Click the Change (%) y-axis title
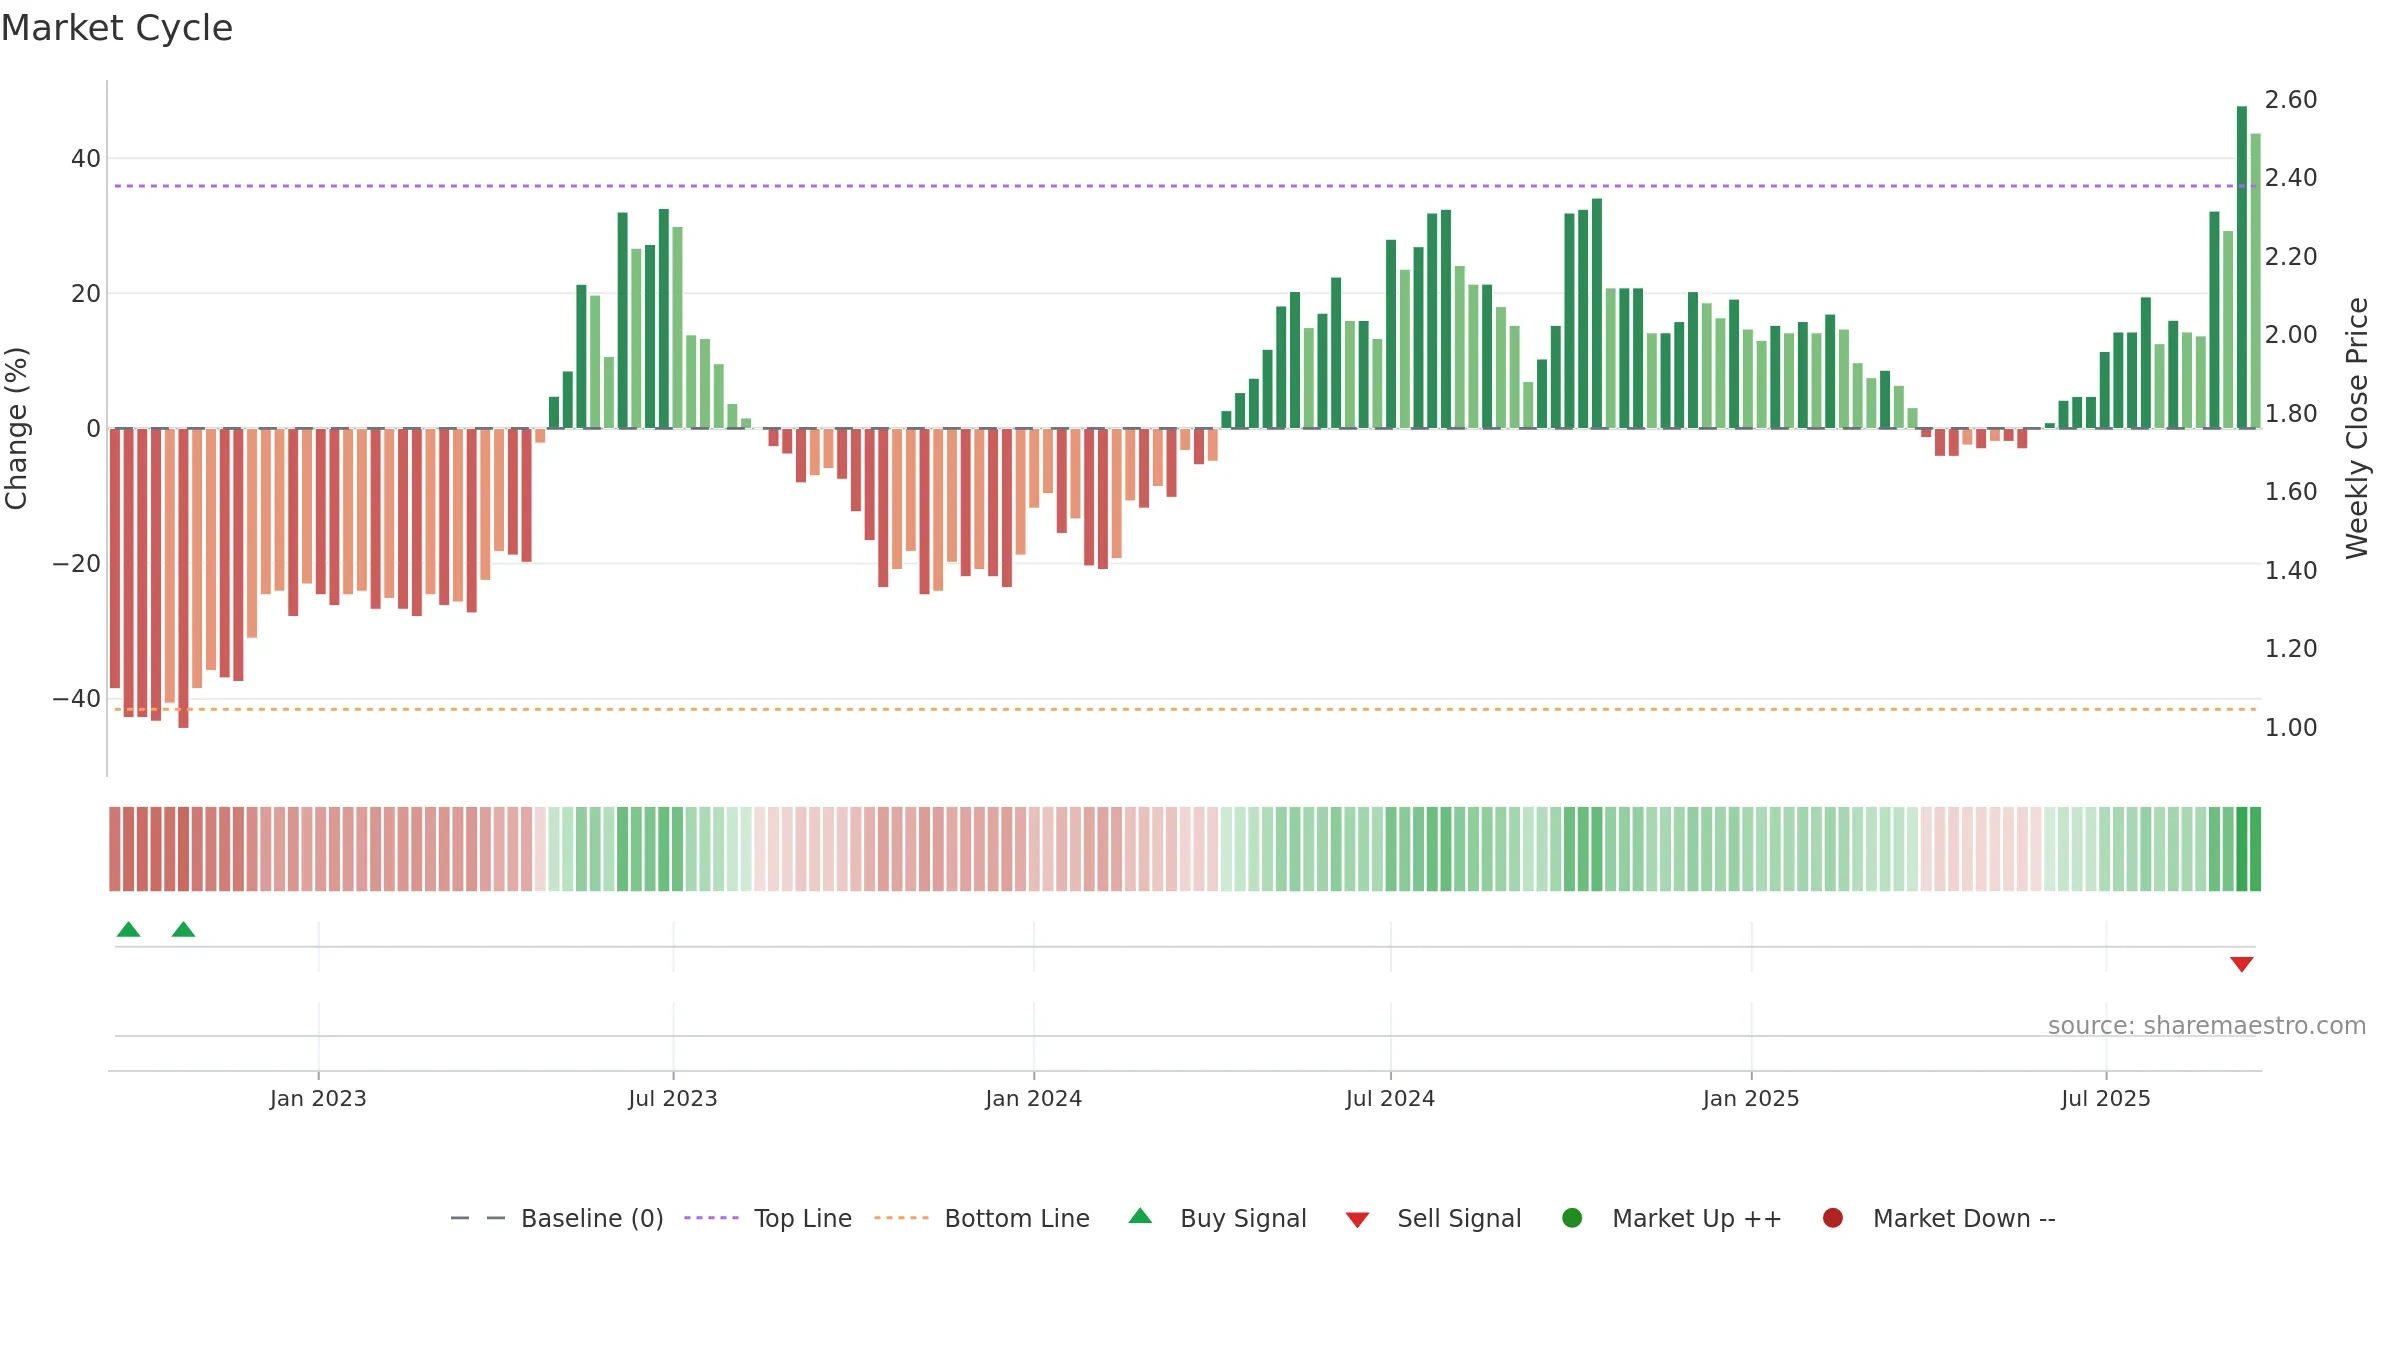2400x1350 pixels. pos(16,428)
